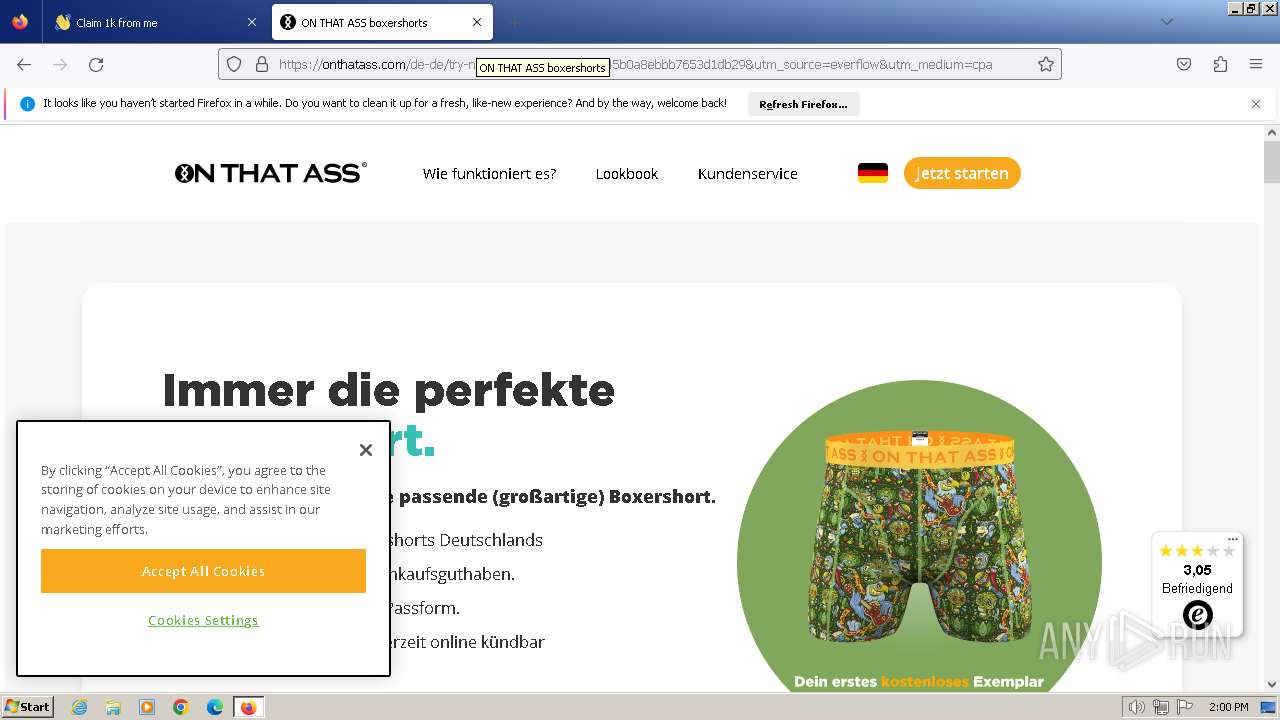Click the Trusted Shops e-logo icon

(1197, 614)
